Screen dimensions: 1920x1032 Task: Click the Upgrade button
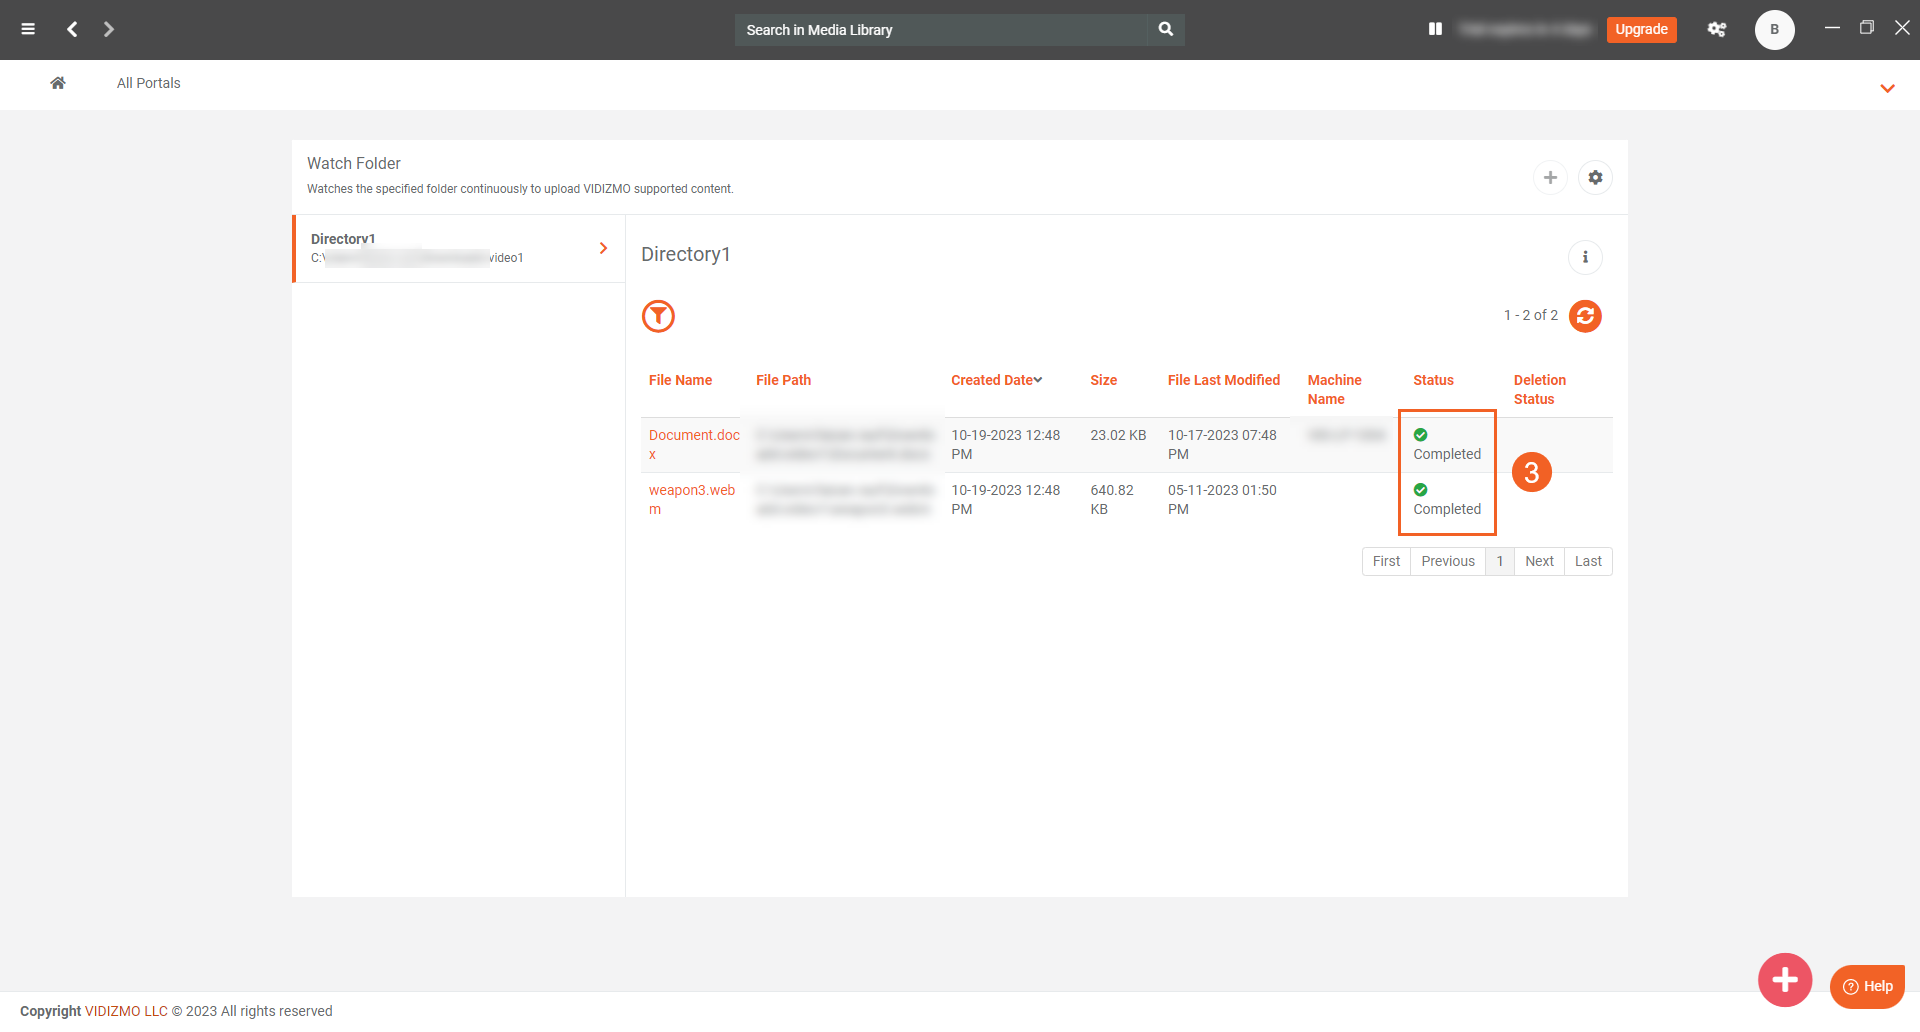1641,29
